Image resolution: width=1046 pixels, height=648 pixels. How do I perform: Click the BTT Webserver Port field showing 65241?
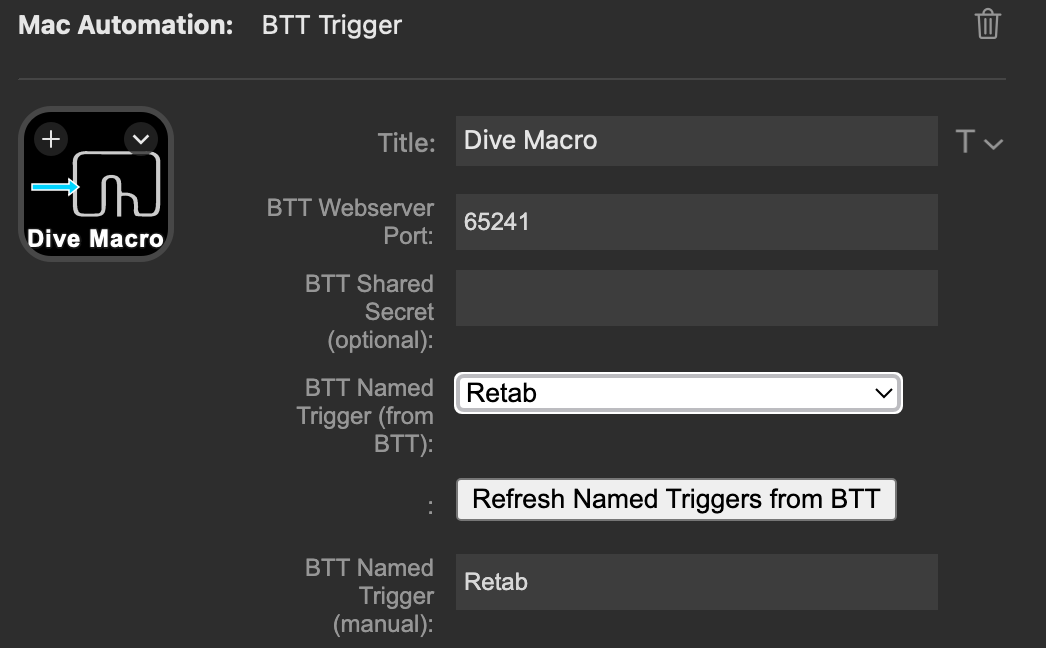pos(696,221)
